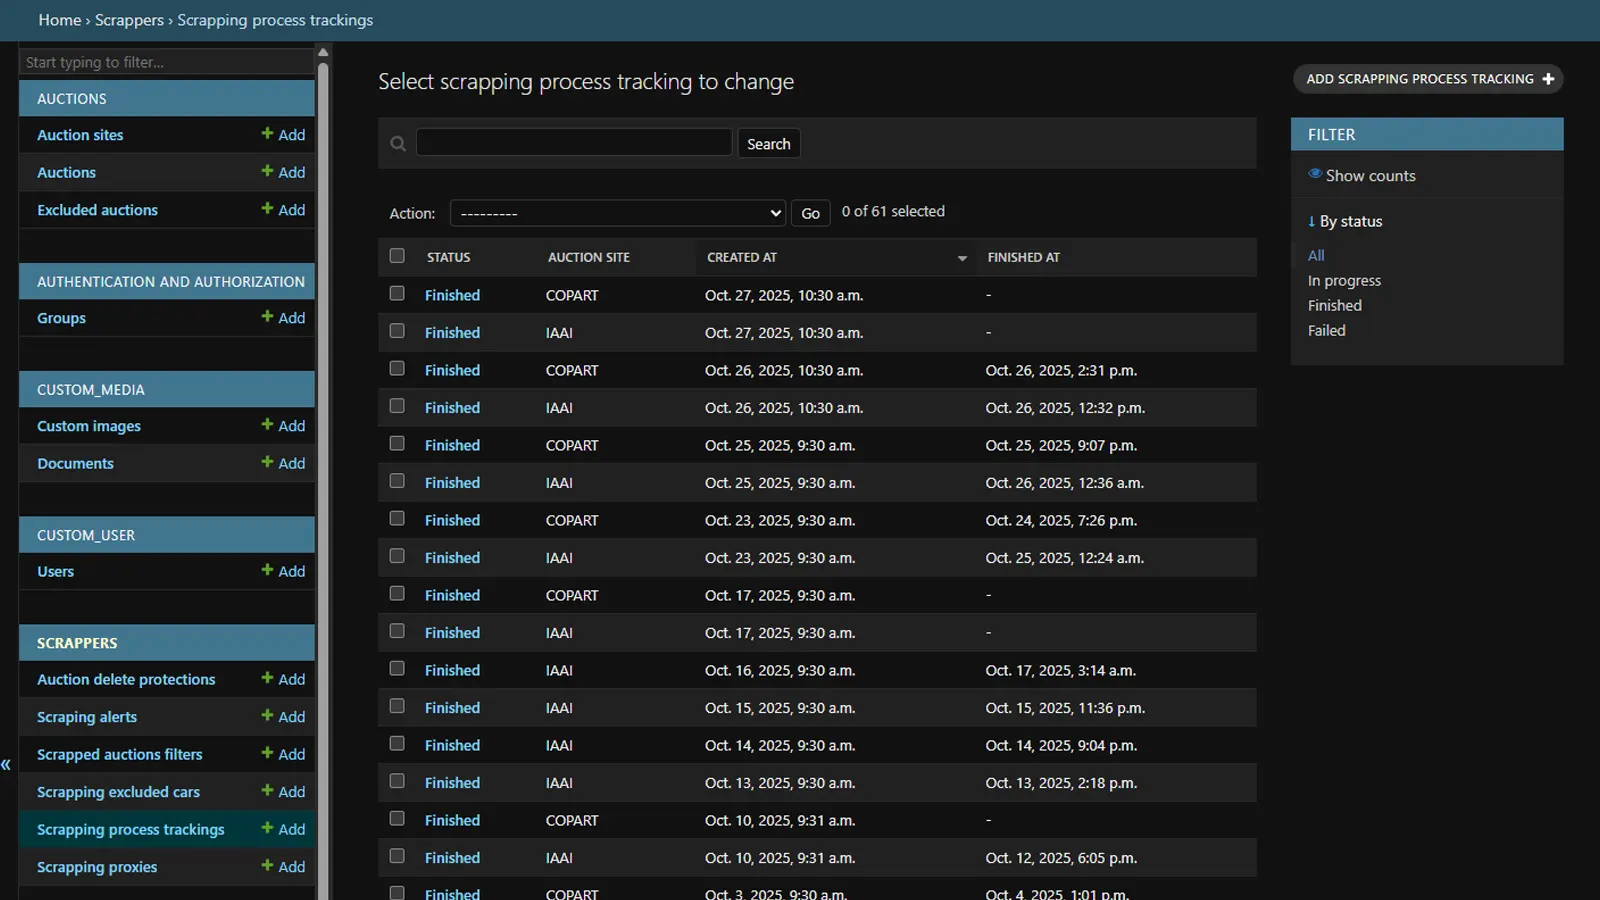This screenshot has height=900, width=1600.
Task: Click the Add icon next to Scrapping proxies
Action: tap(266, 866)
